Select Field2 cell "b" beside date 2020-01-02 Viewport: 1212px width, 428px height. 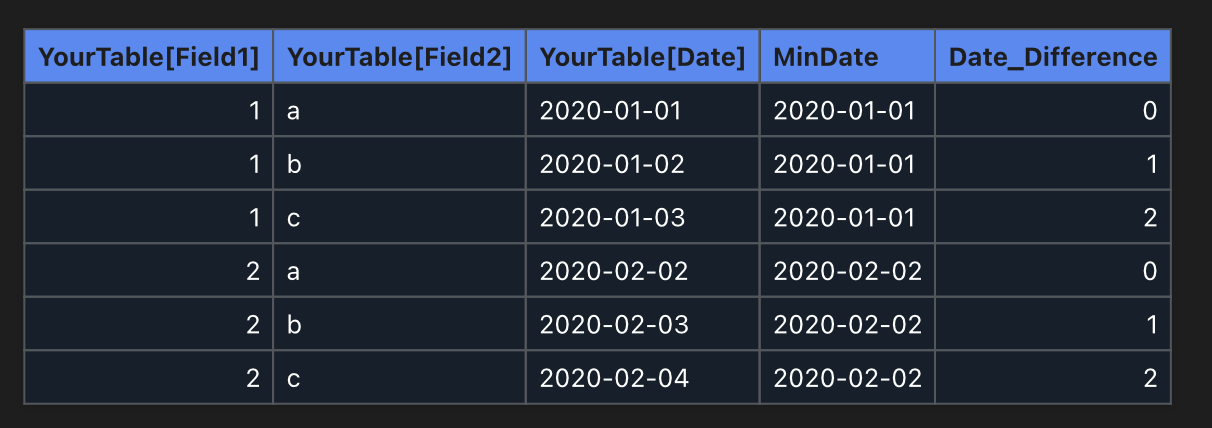click(293, 164)
